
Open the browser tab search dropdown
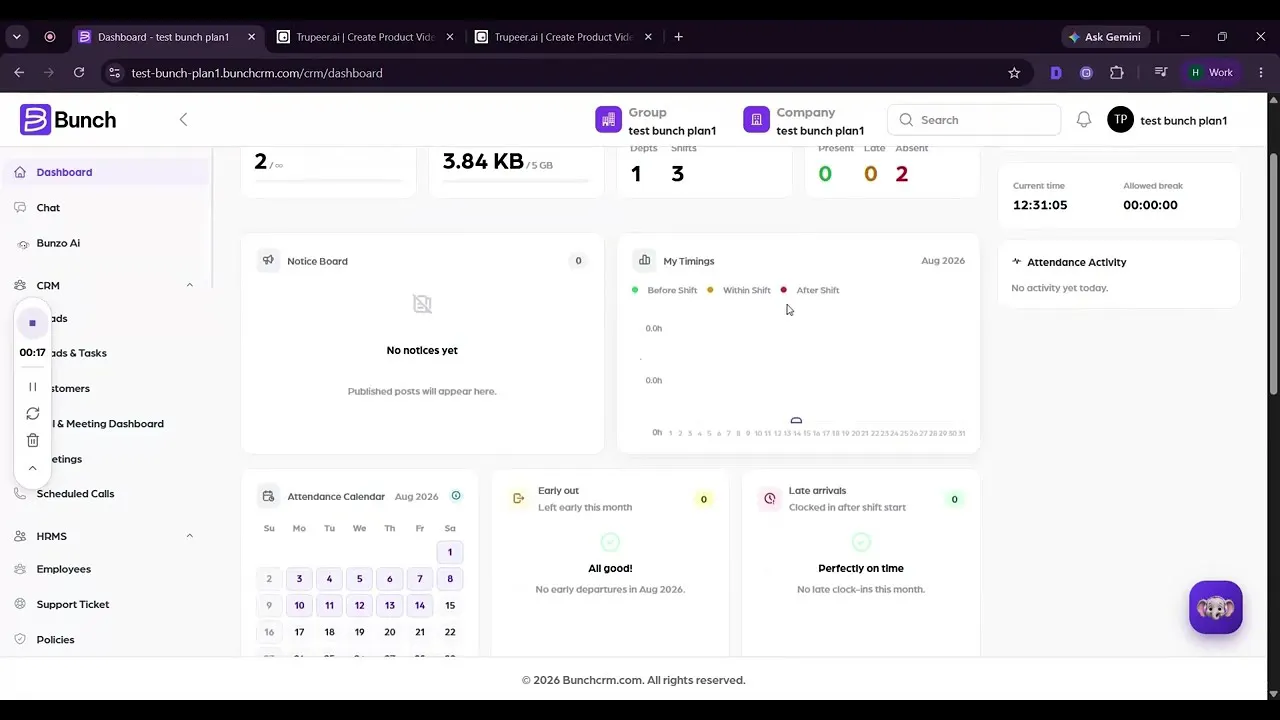(x=17, y=37)
